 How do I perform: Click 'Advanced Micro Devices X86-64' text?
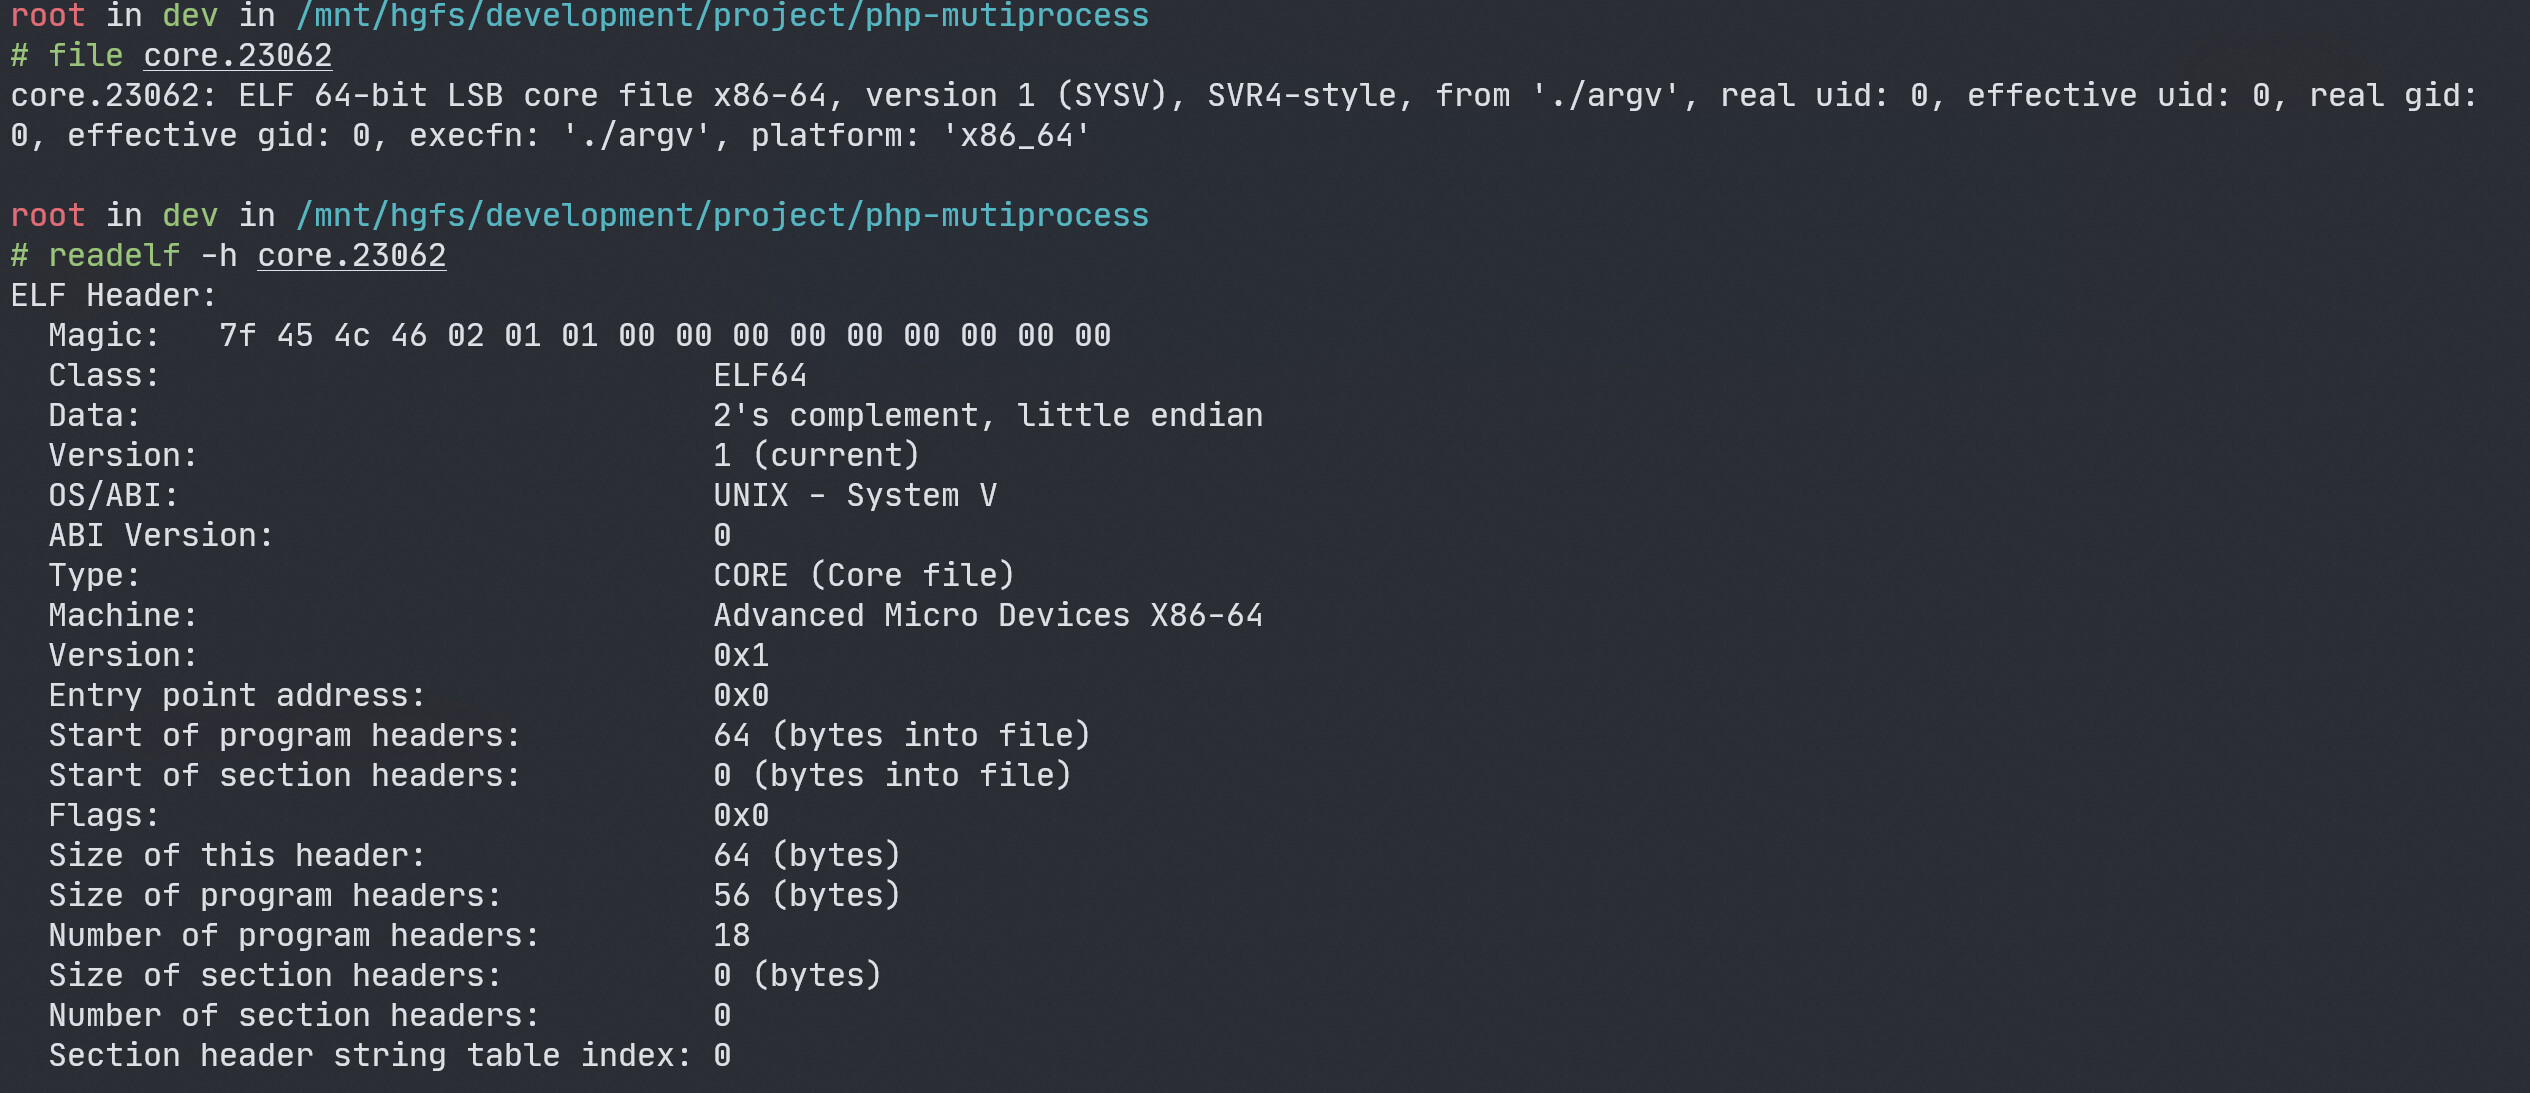coord(988,616)
